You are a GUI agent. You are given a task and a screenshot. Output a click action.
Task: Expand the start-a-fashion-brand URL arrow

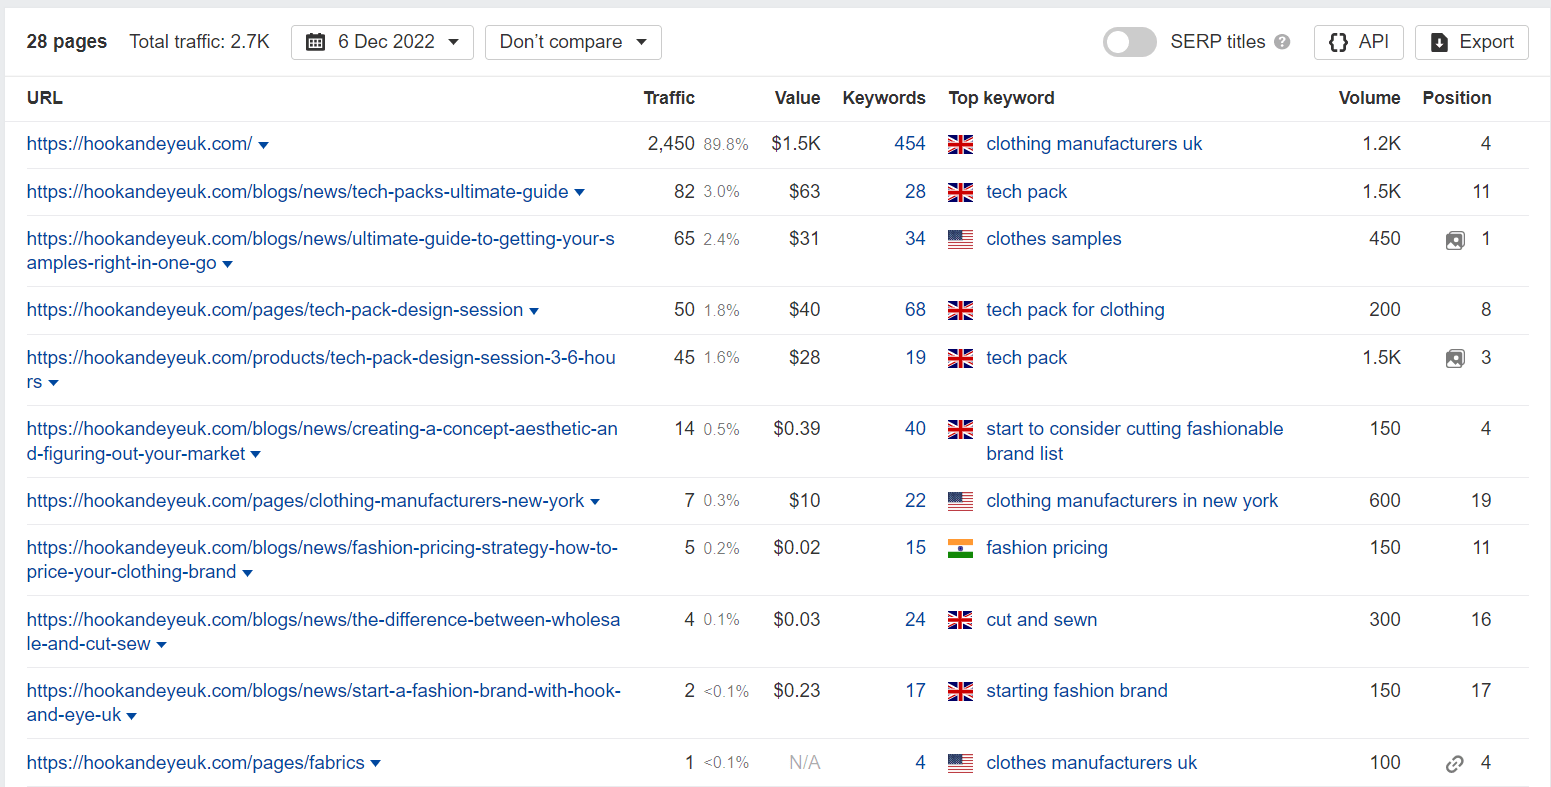coord(131,716)
